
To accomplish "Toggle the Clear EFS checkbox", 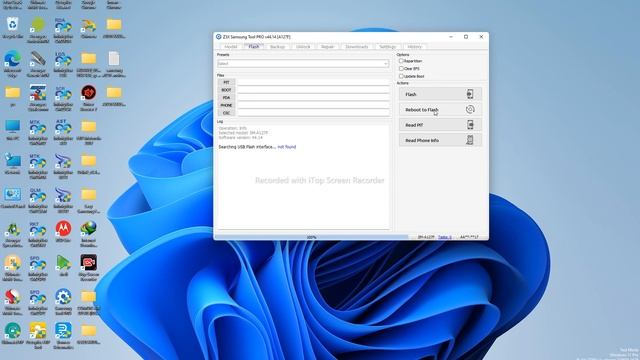I will [x=401, y=69].
